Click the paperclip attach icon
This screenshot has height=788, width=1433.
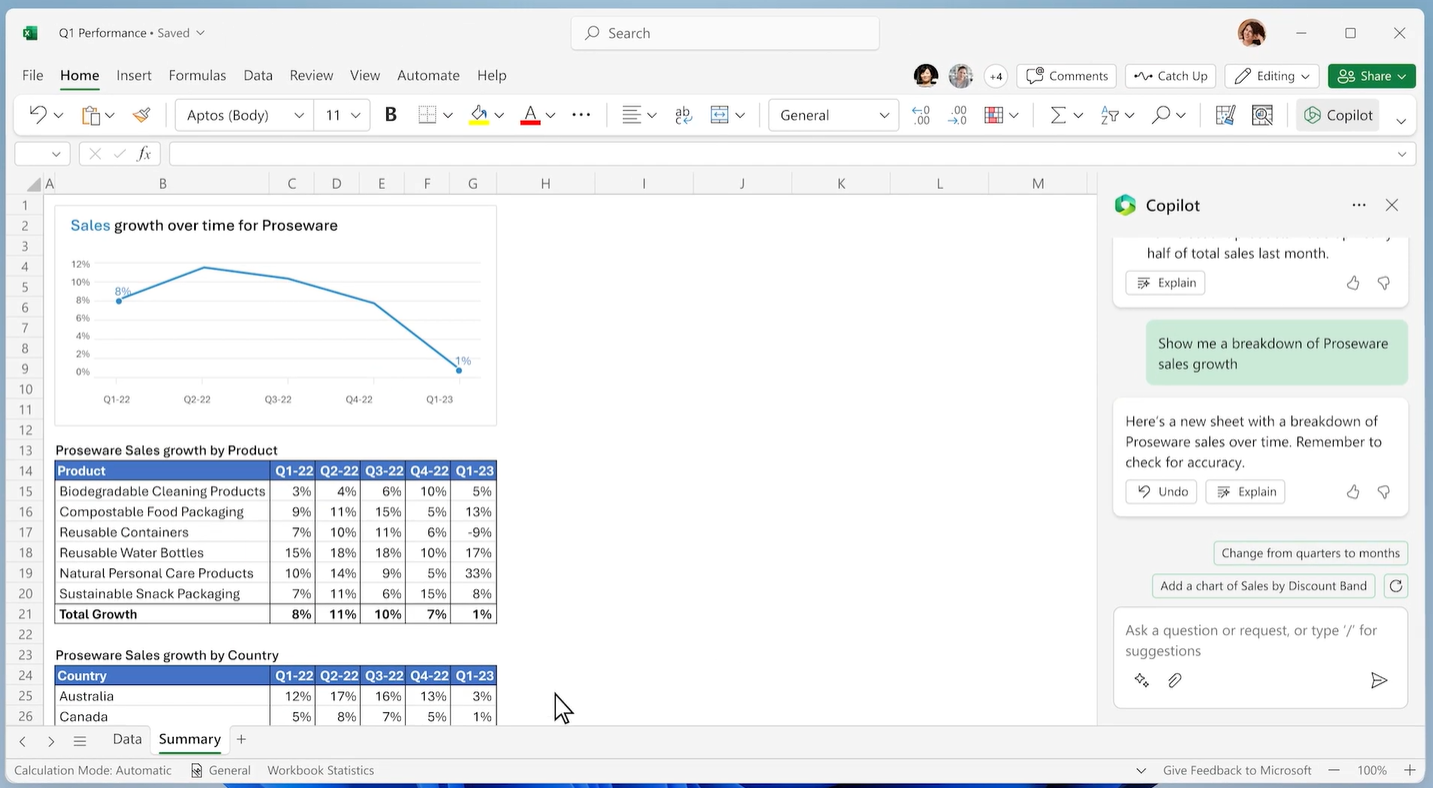pyautogui.click(x=1175, y=681)
